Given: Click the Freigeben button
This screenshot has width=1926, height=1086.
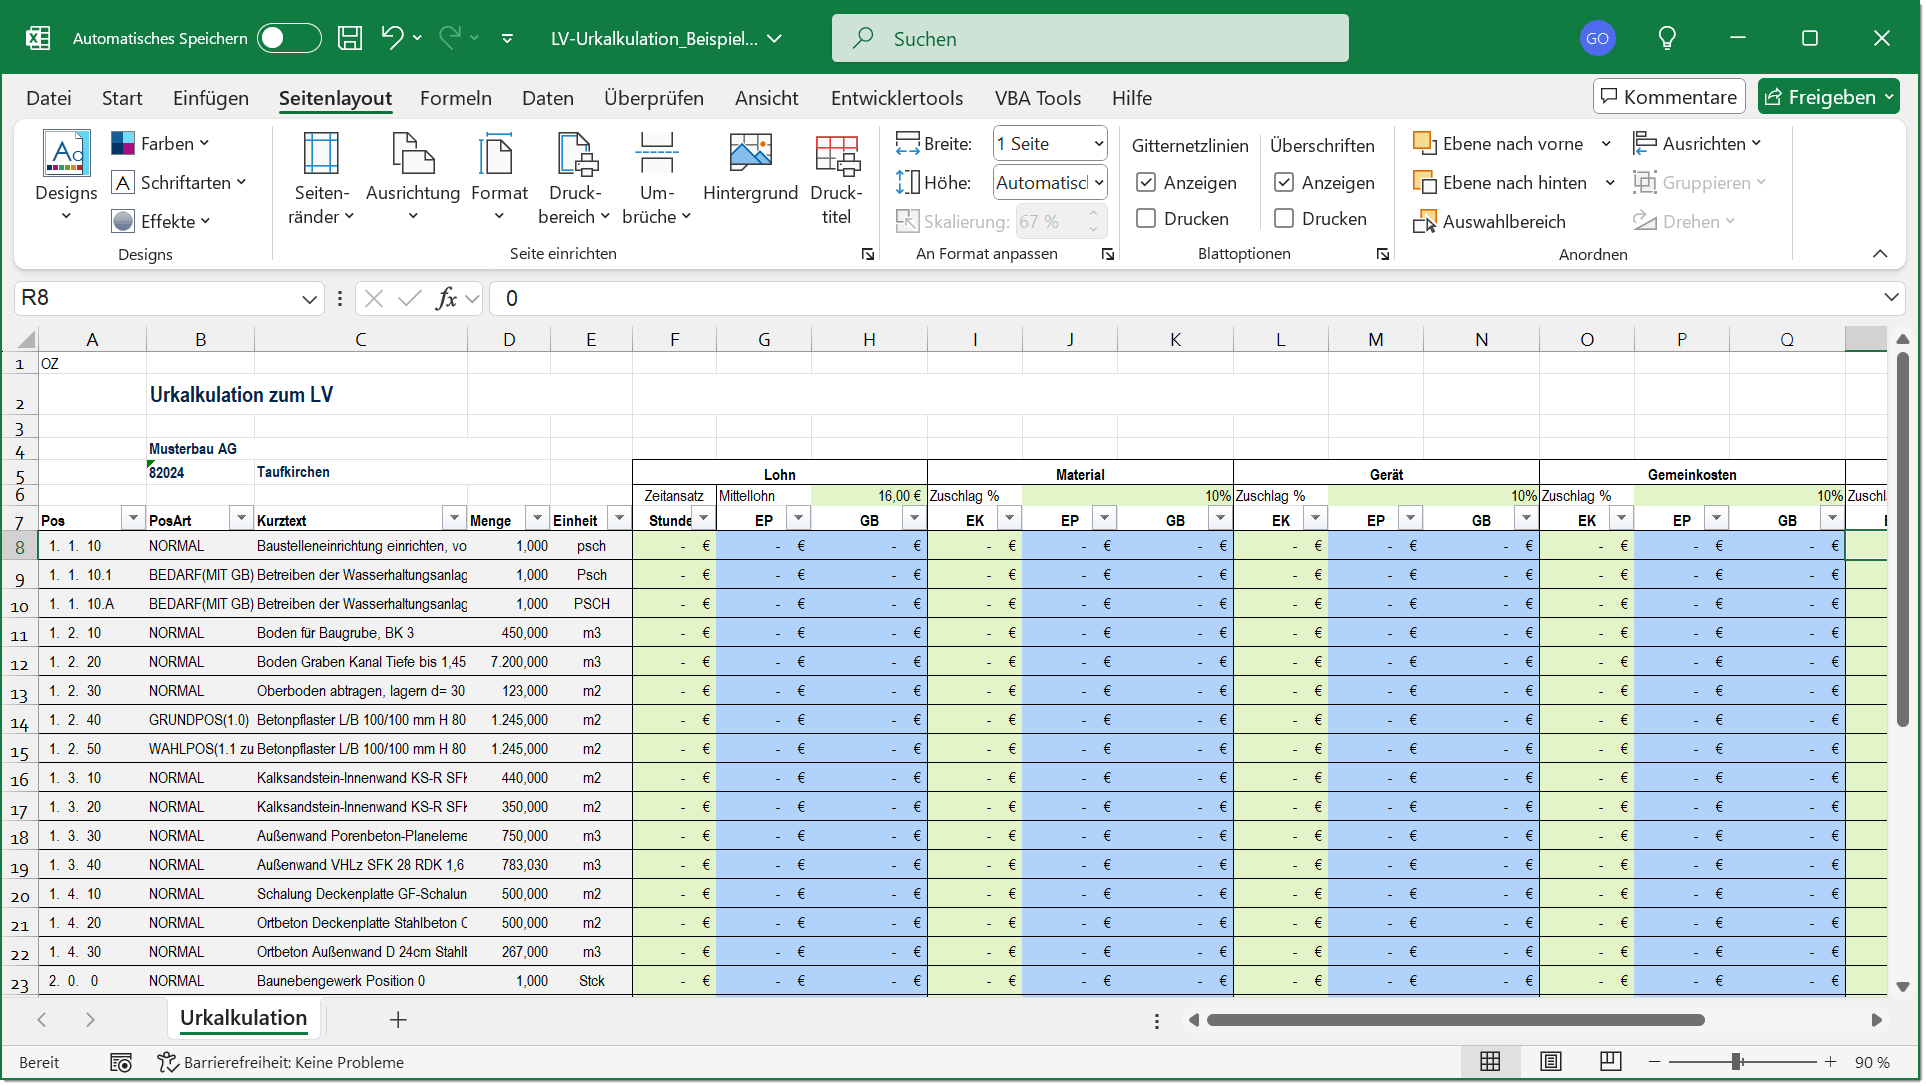Looking at the screenshot, I should (1828, 96).
